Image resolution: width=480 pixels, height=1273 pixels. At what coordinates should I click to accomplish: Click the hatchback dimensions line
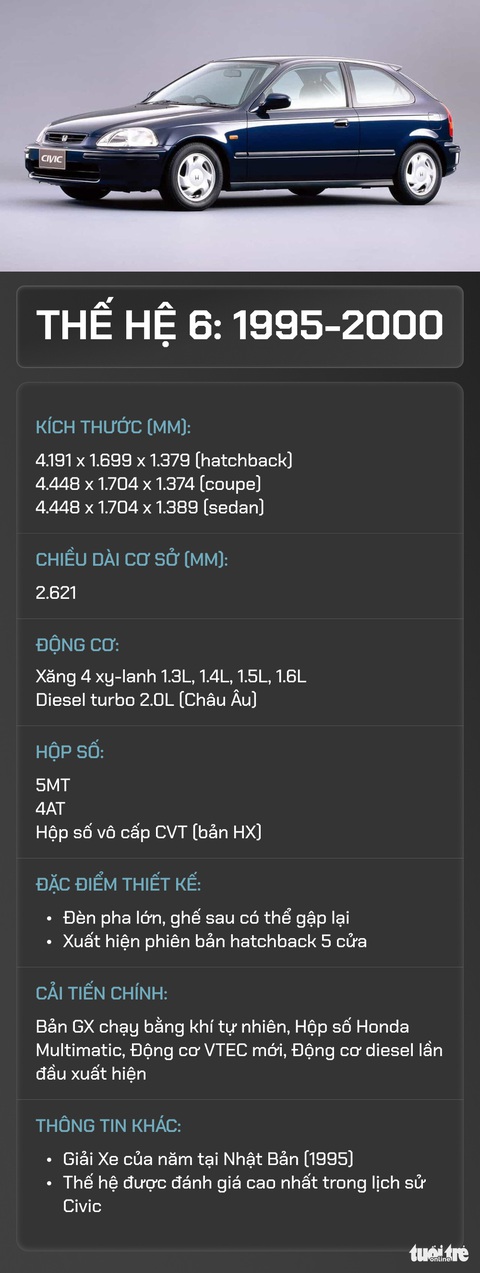[x=163, y=460]
